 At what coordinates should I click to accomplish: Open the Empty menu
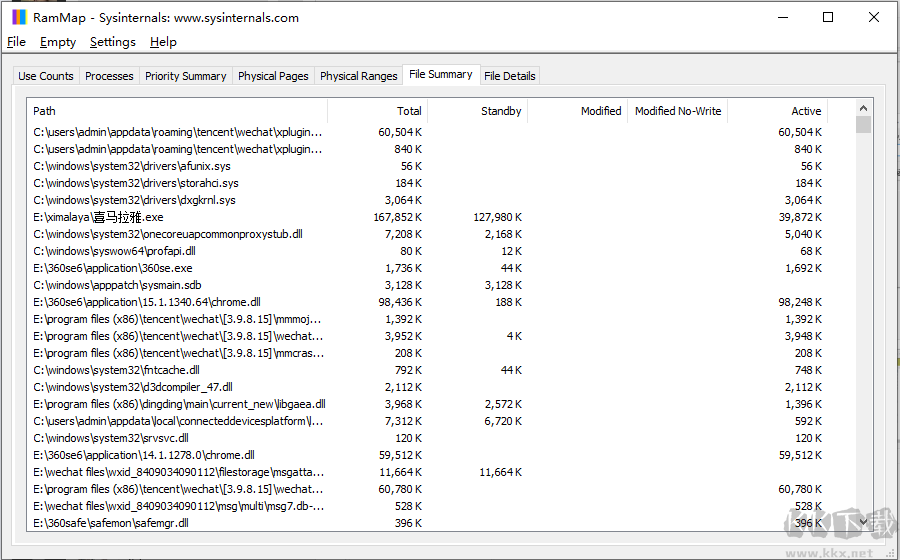pos(58,42)
